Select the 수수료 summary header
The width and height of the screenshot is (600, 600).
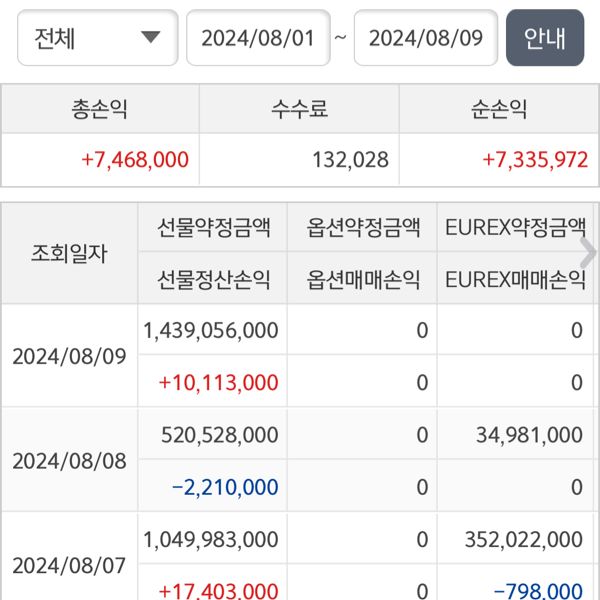299,109
